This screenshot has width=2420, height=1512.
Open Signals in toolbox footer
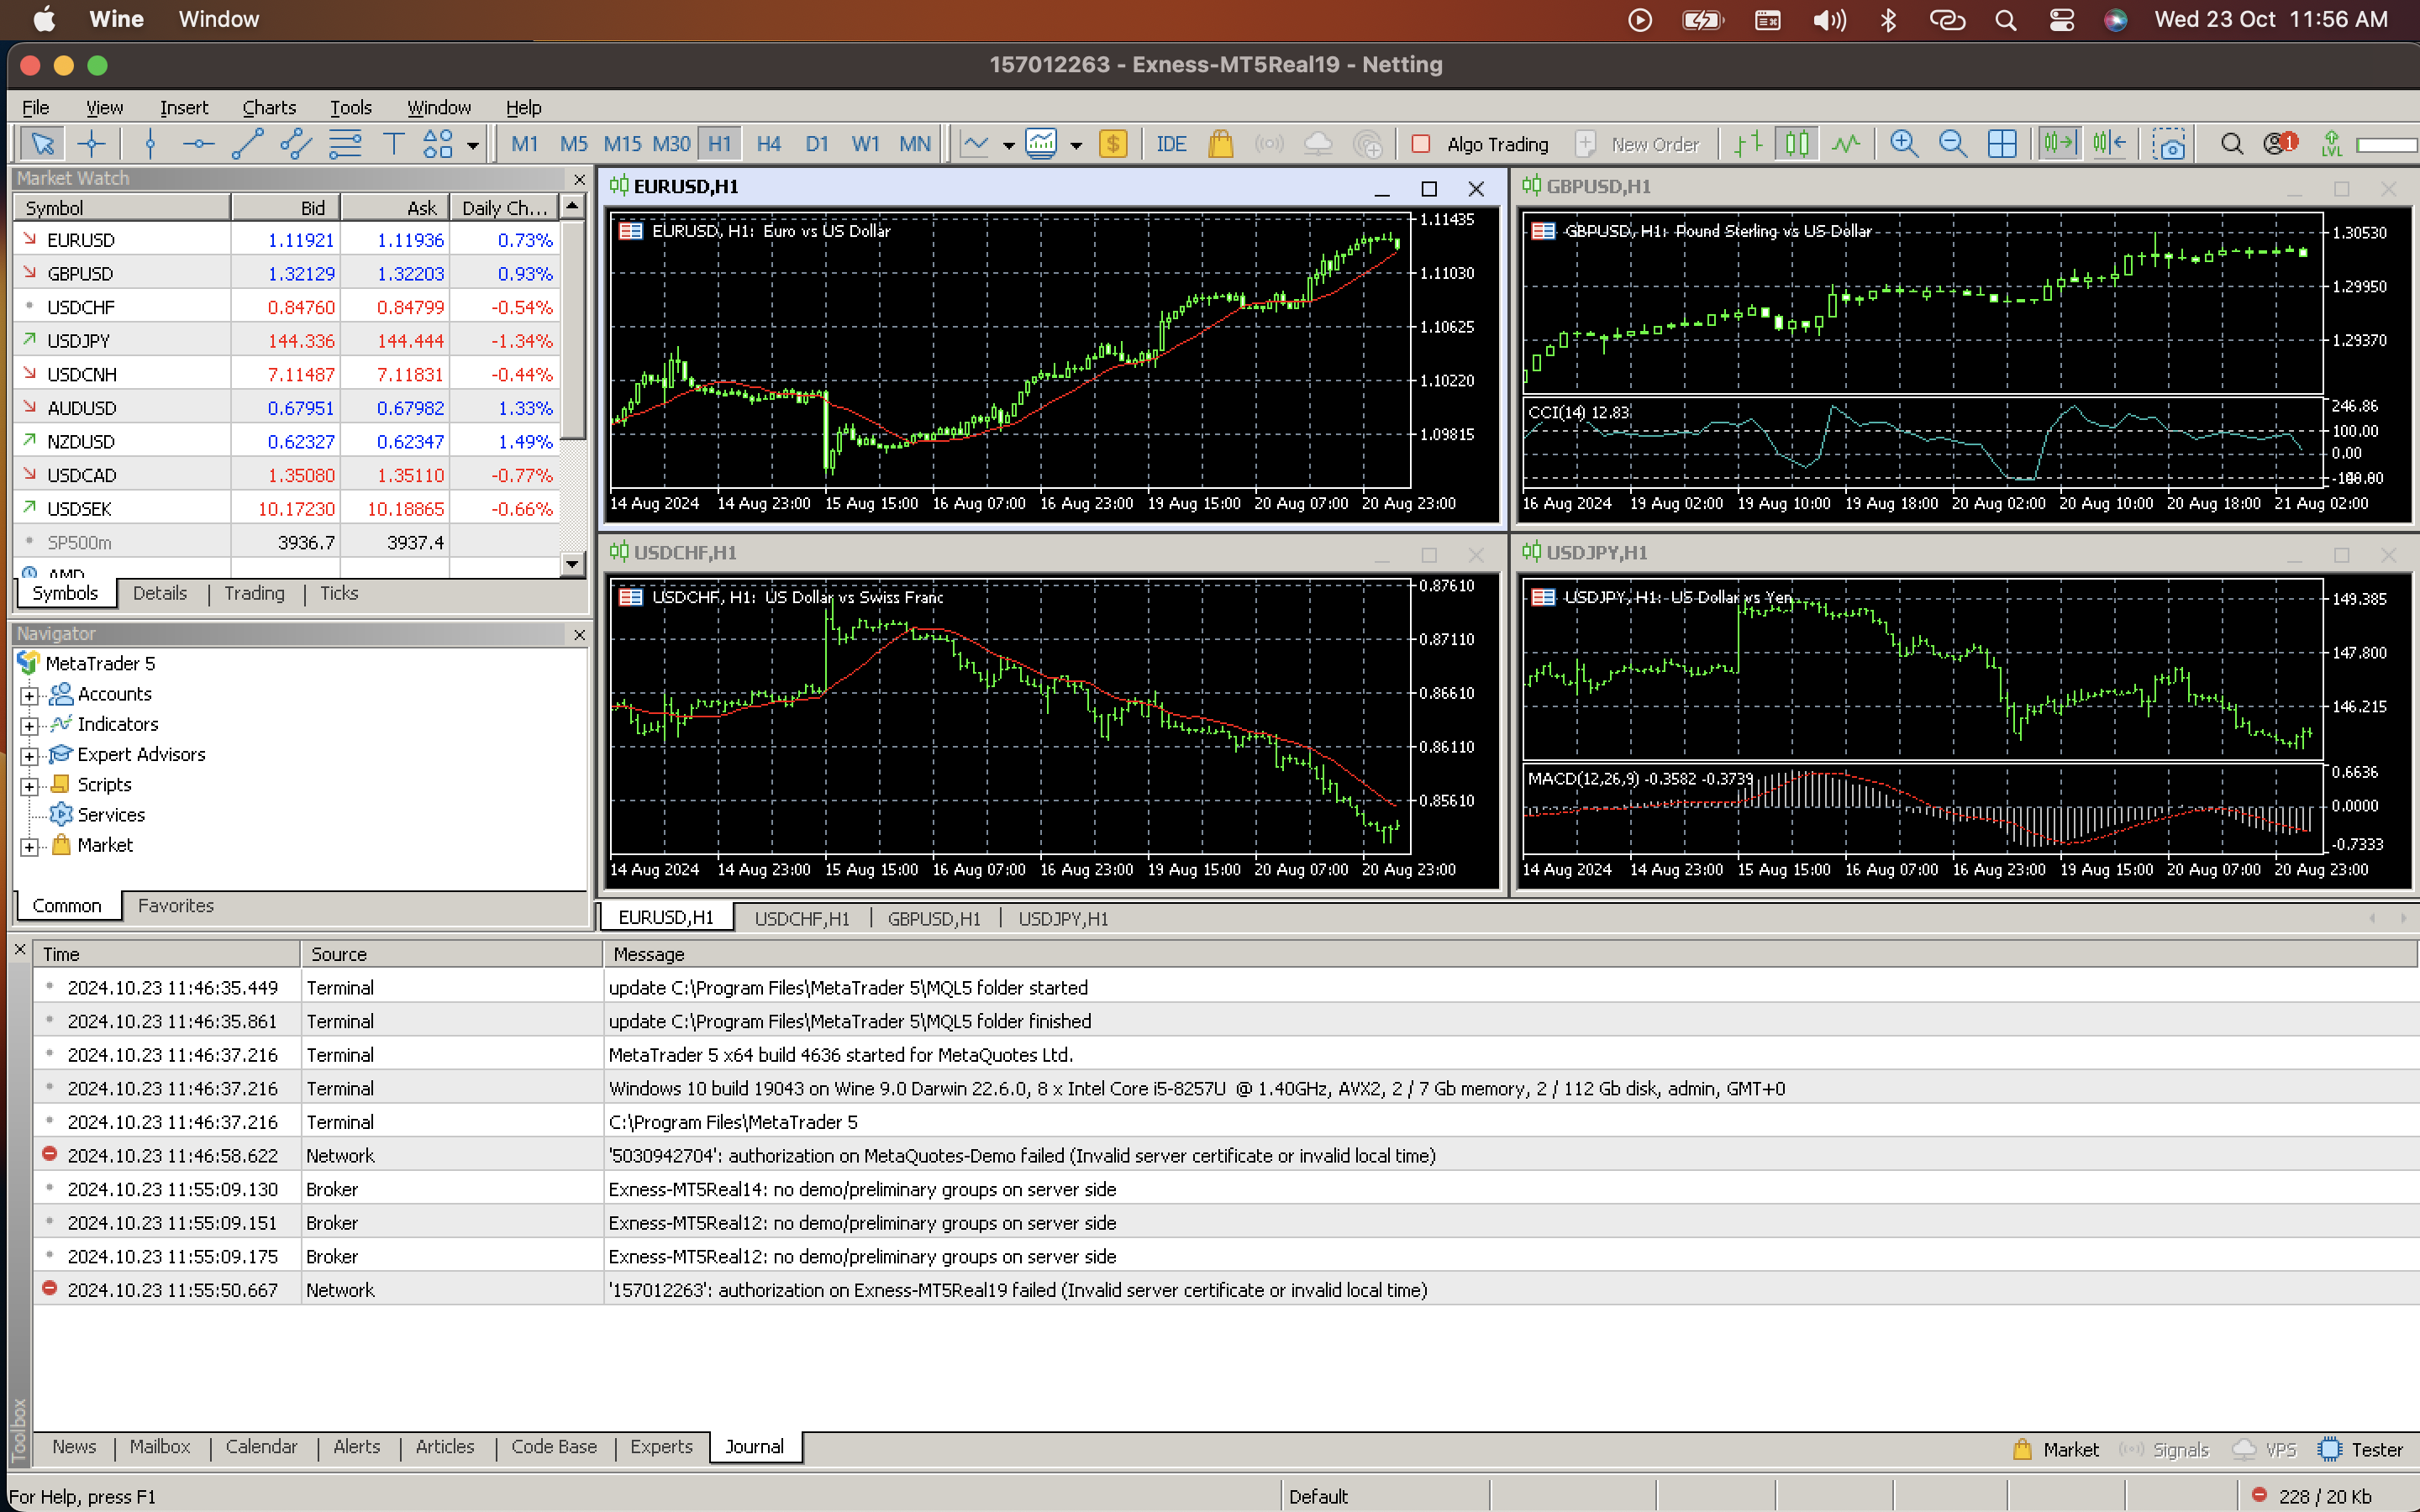(x=2164, y=1449)
